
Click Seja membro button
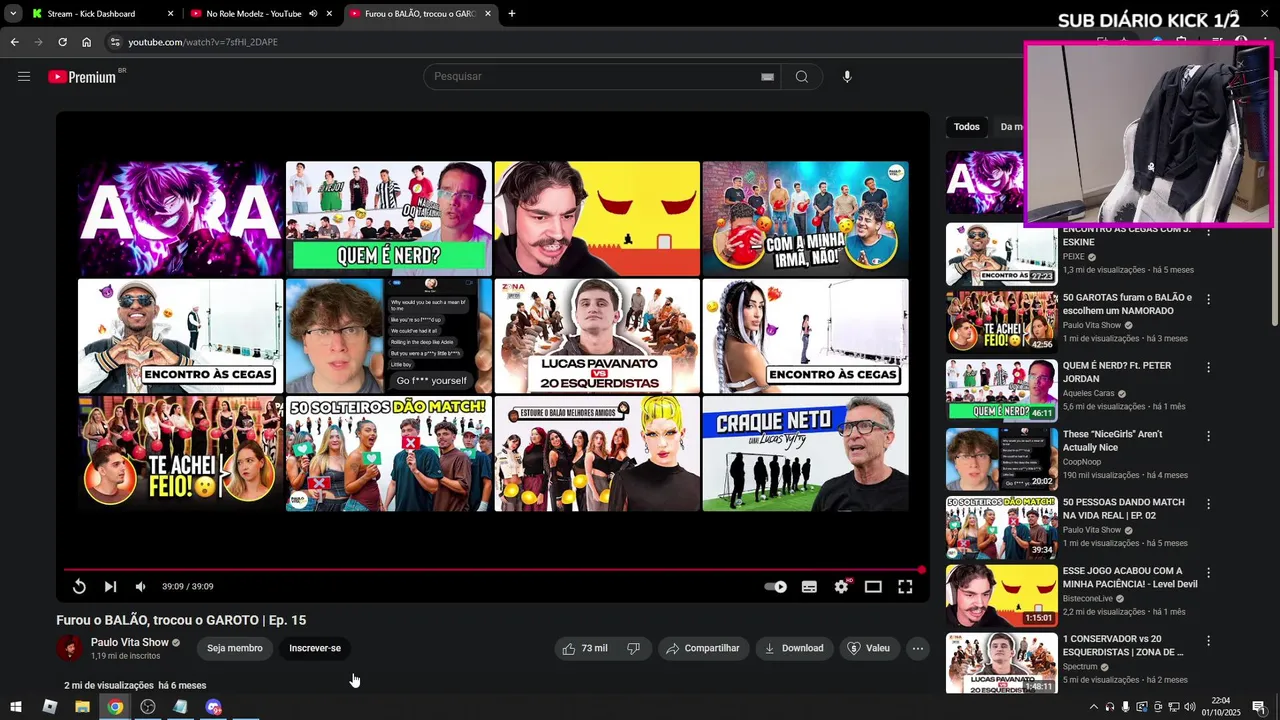tap(235, 648)
